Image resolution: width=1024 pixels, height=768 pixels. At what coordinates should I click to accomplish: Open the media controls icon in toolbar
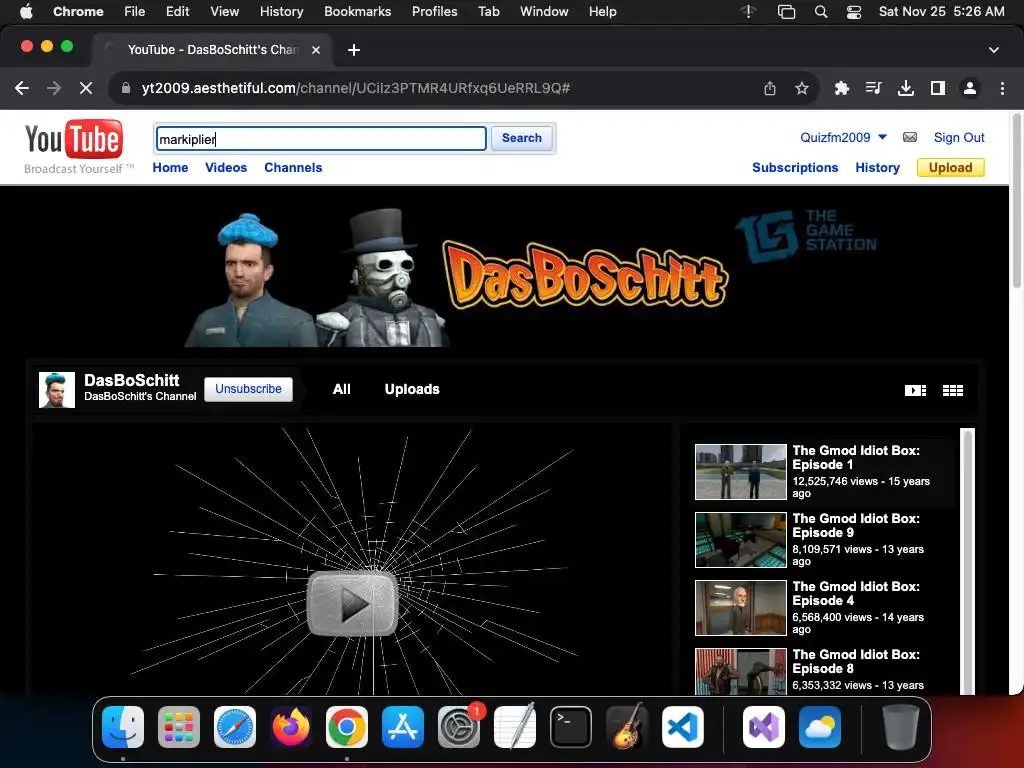point(873,88)
